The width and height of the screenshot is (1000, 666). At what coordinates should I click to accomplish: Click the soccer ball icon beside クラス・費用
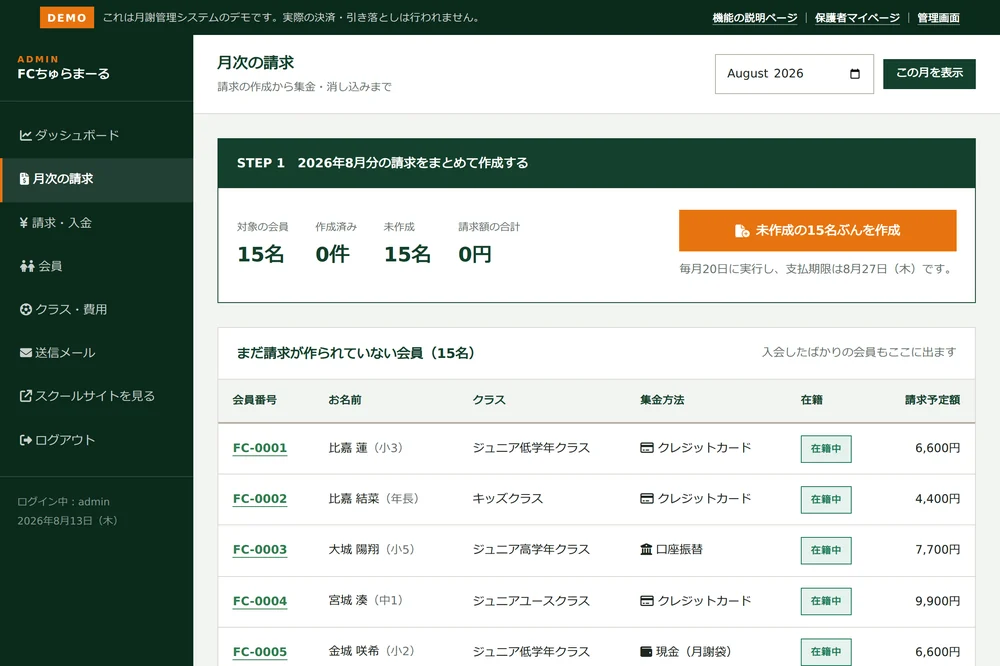point(26,309)
